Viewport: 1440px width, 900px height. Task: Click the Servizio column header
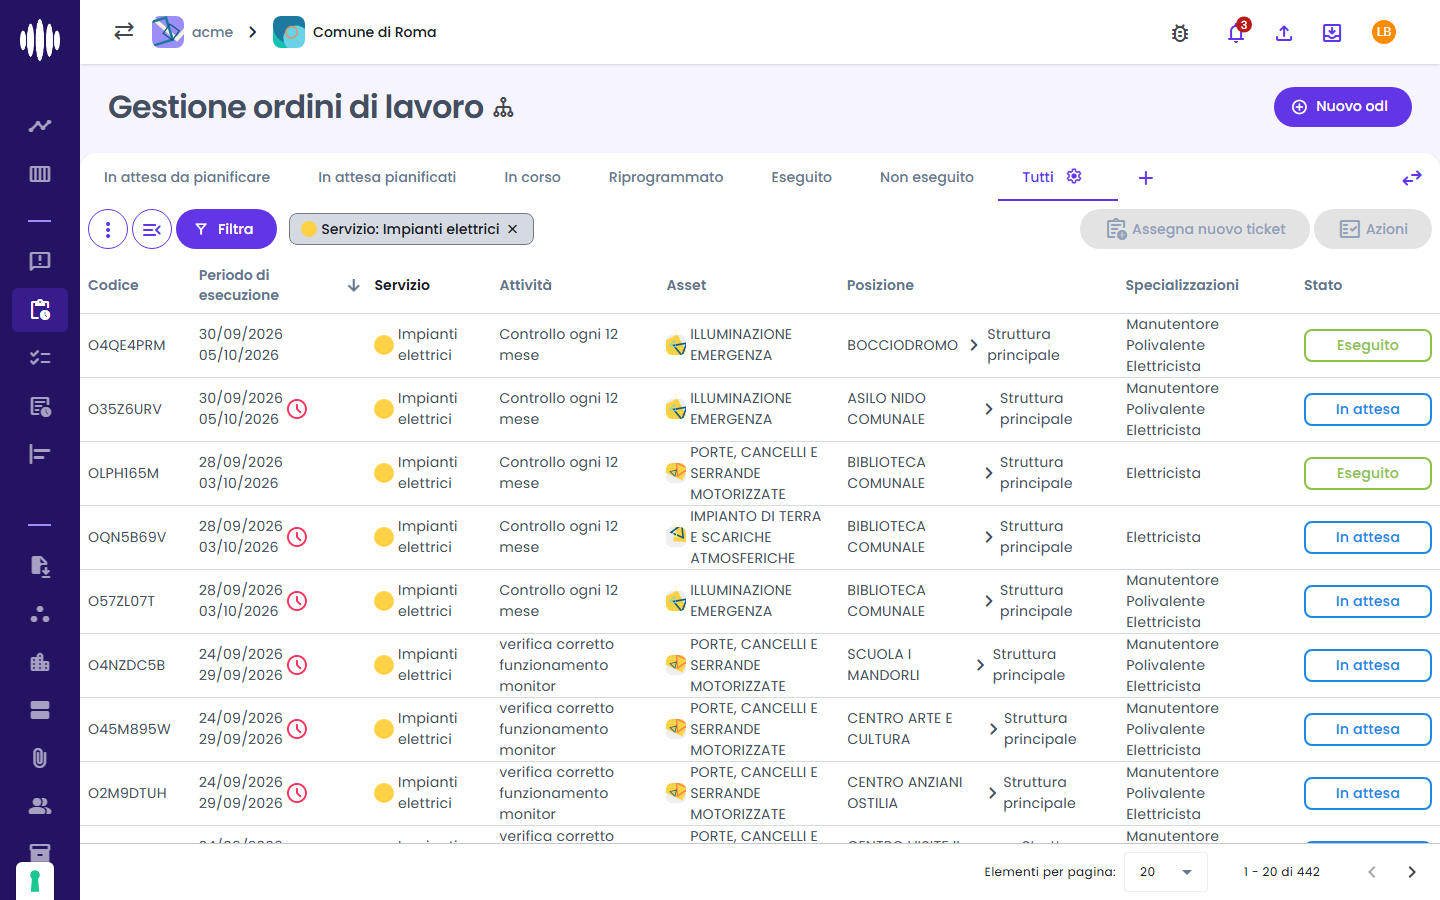[402, 285]
